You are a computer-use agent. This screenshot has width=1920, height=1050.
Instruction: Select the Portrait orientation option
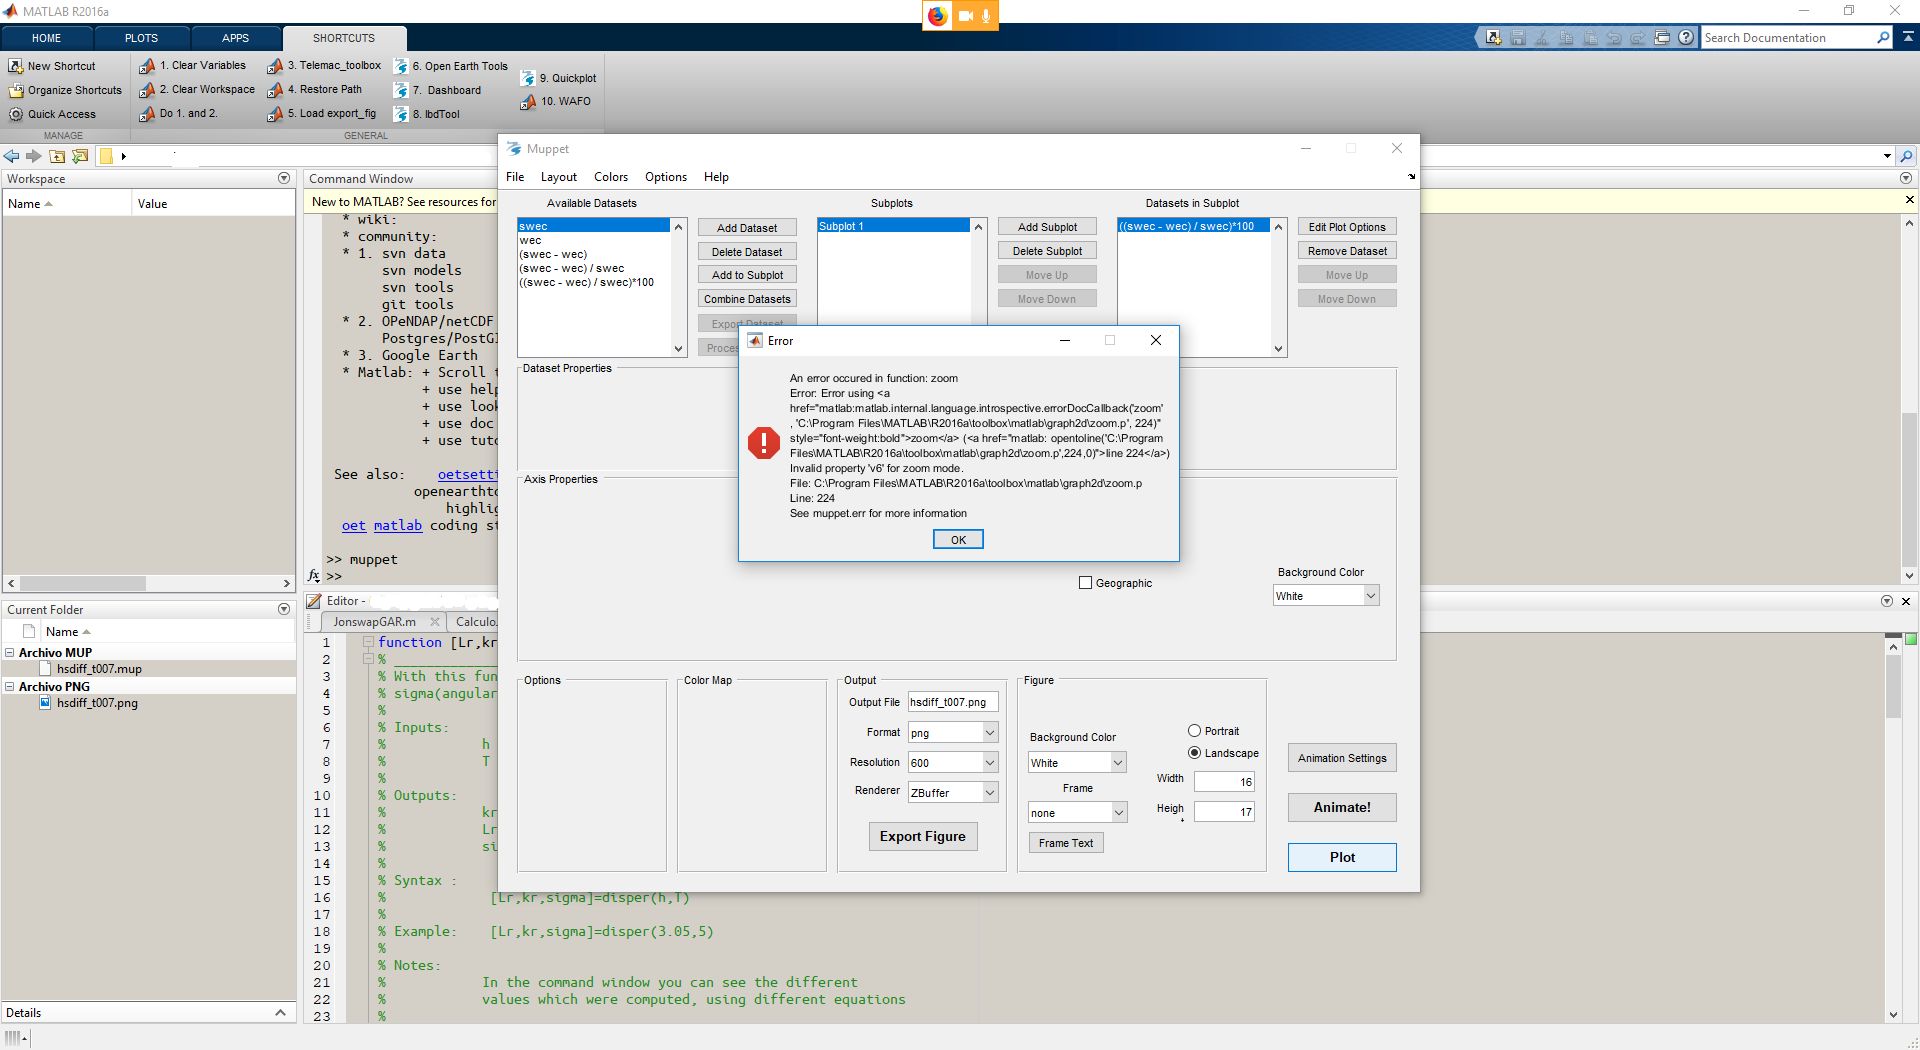pos(1194,731)
